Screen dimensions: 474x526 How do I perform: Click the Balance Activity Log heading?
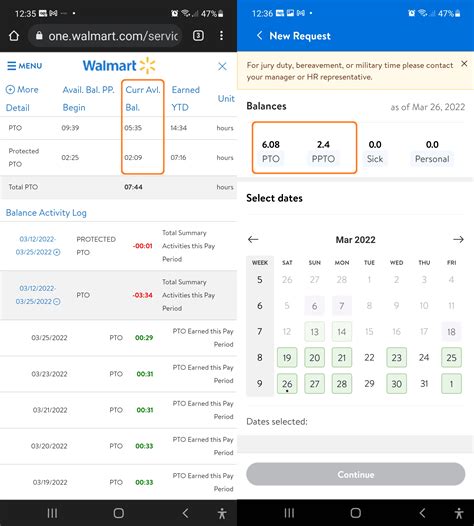46,213
